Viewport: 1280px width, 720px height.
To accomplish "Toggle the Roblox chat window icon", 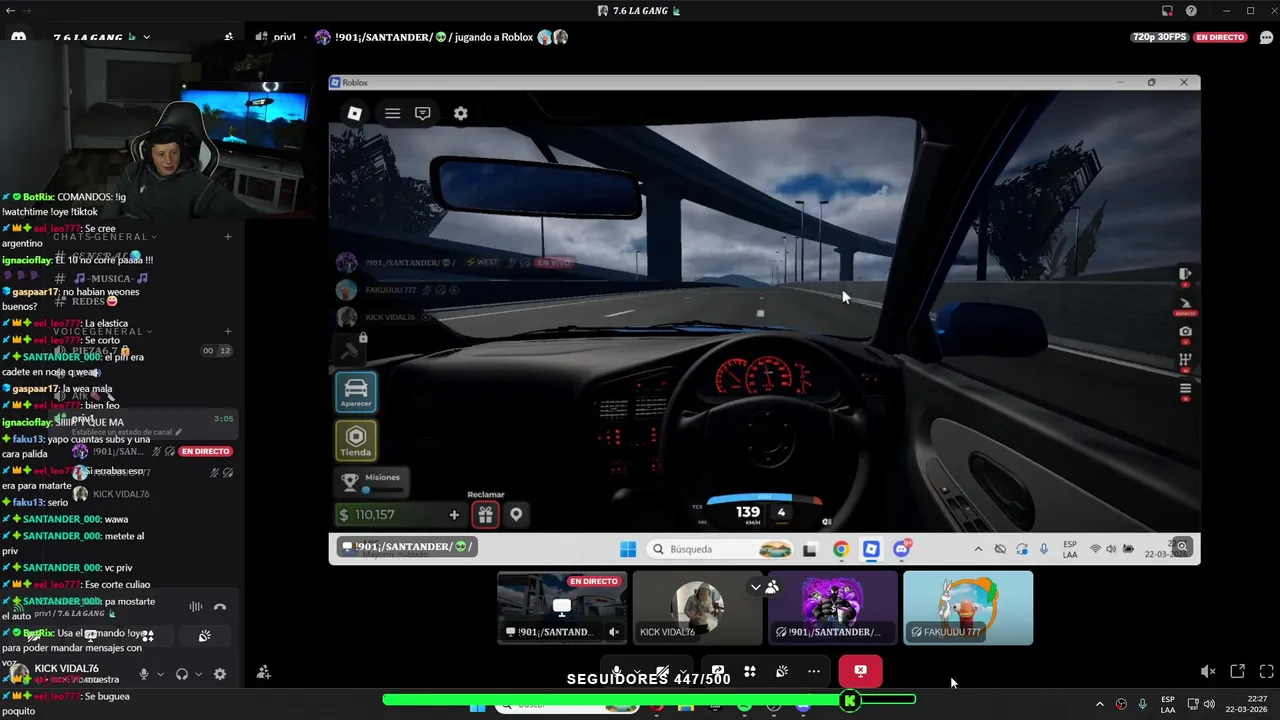I will pyautogui.click(x=423, y=114).
